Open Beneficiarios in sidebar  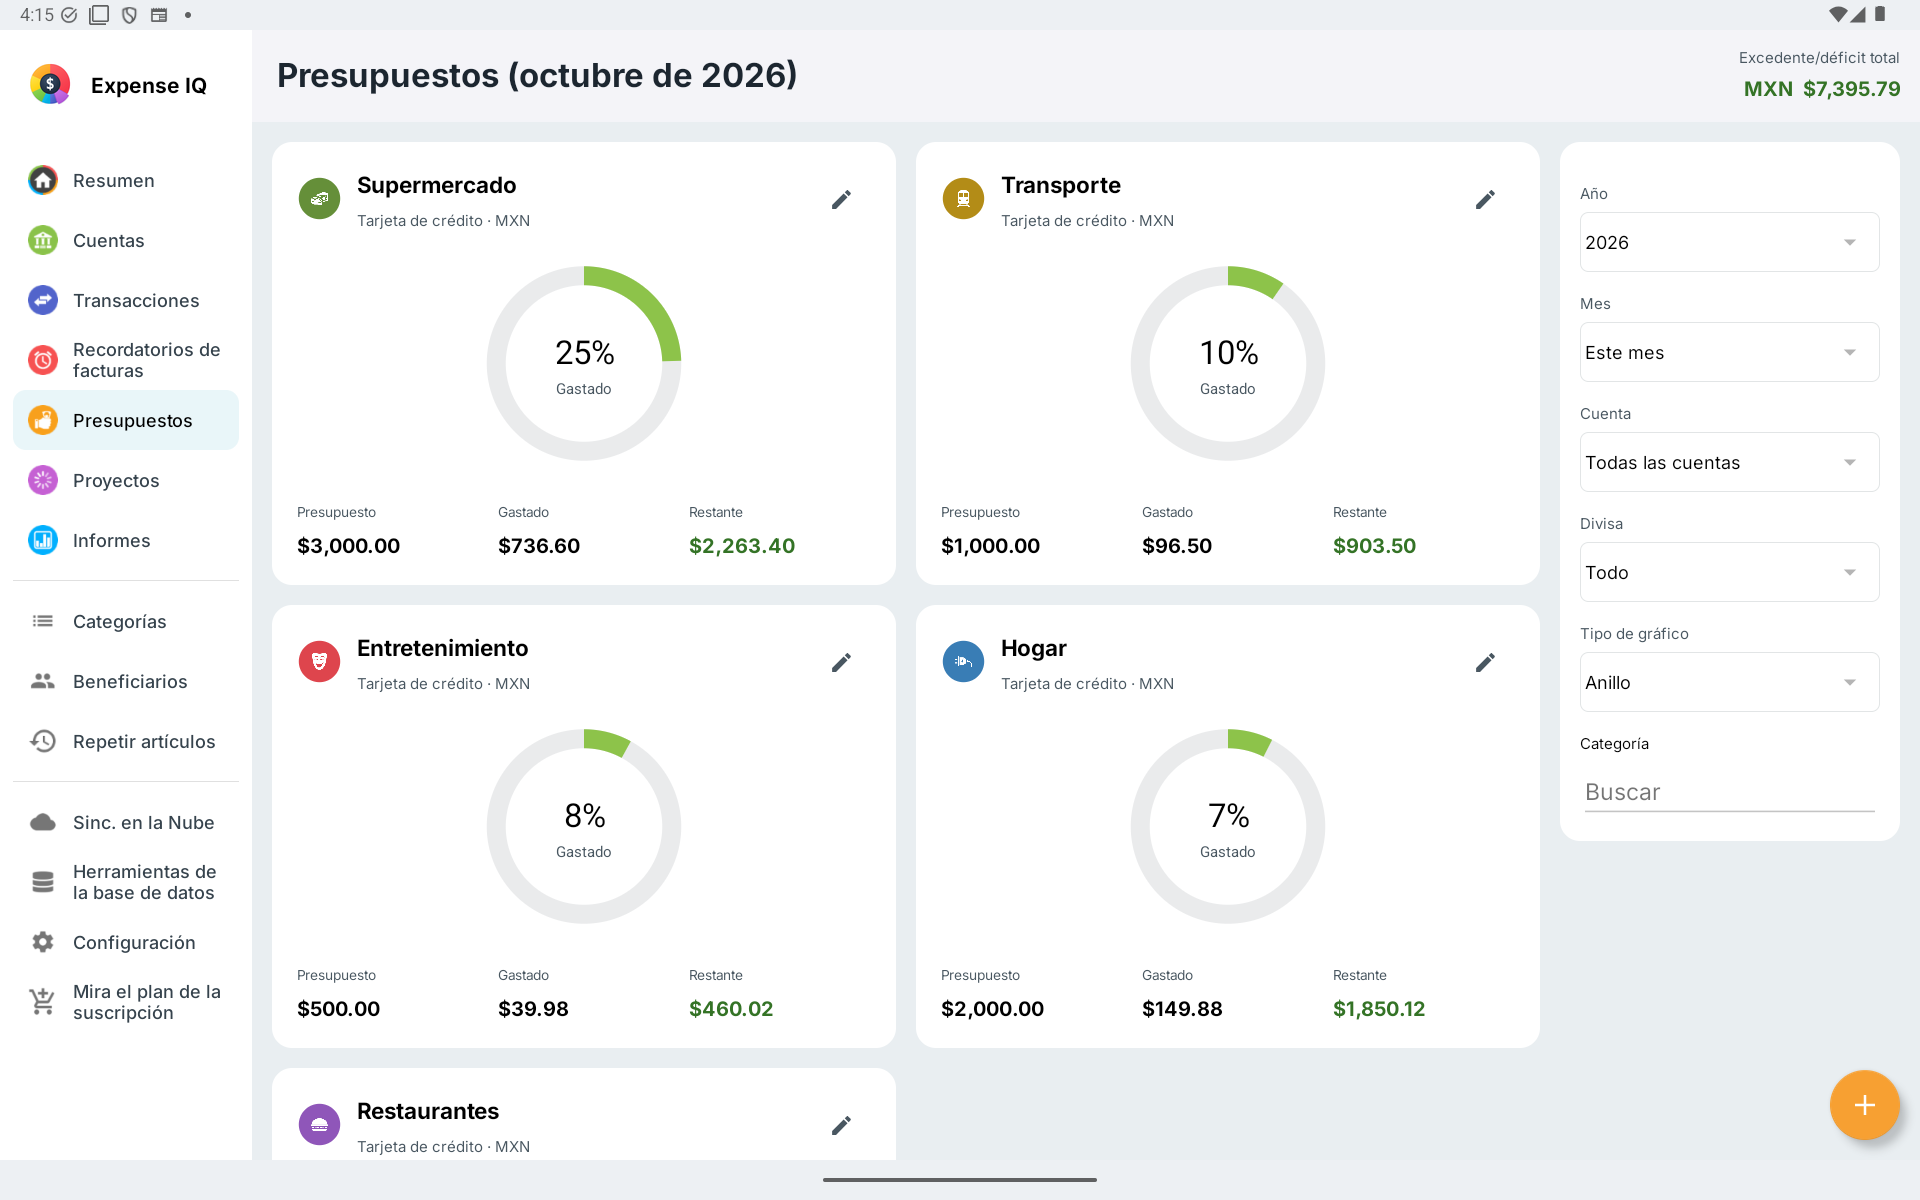click(126, 682)
